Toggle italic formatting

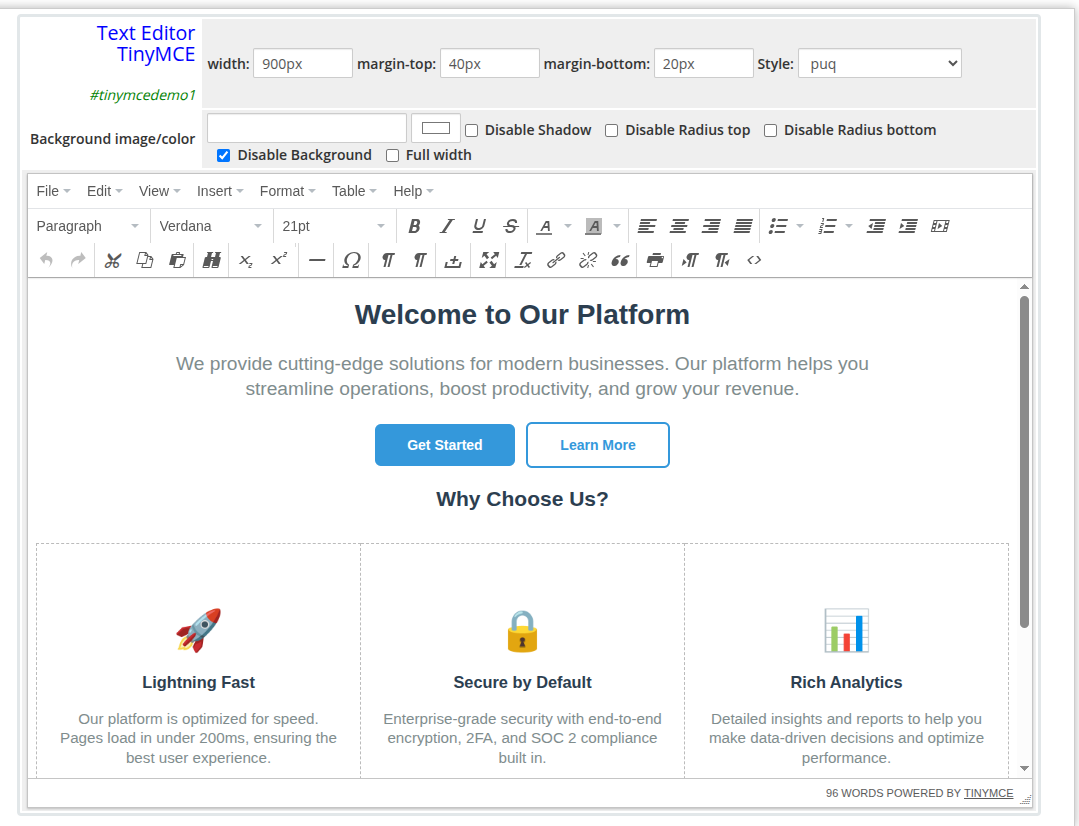[x=446, y=226]
